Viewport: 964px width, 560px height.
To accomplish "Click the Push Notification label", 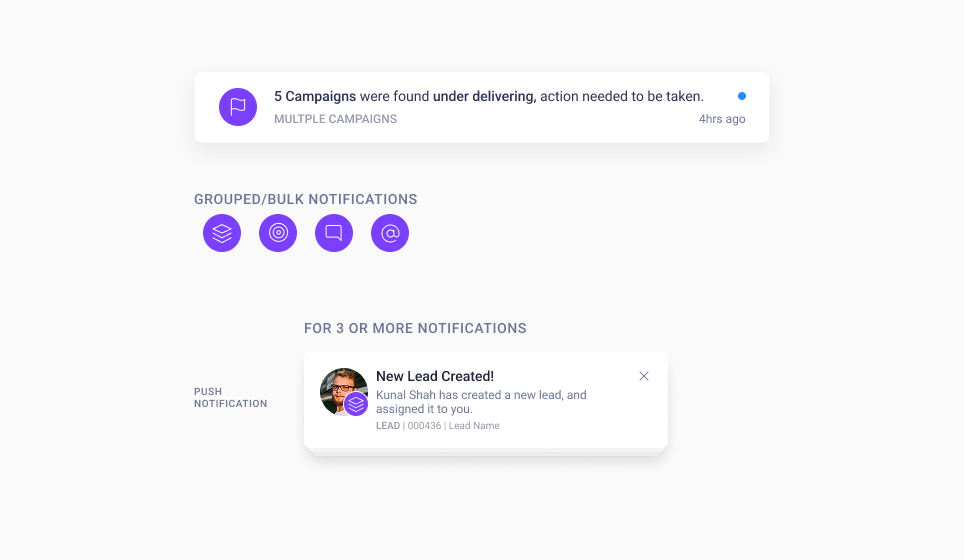I will [231, 398].
